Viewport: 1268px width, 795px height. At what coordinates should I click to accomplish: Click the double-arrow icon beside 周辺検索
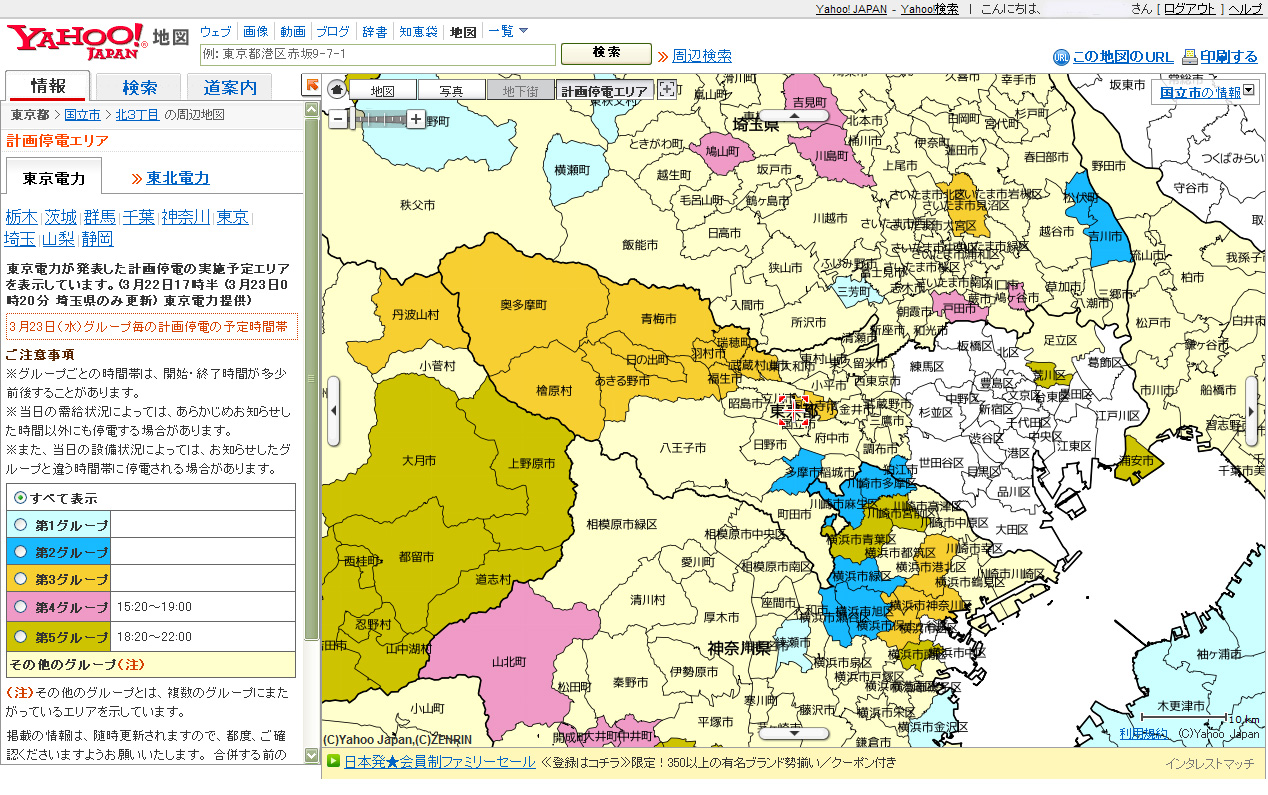tap(662, 56)
